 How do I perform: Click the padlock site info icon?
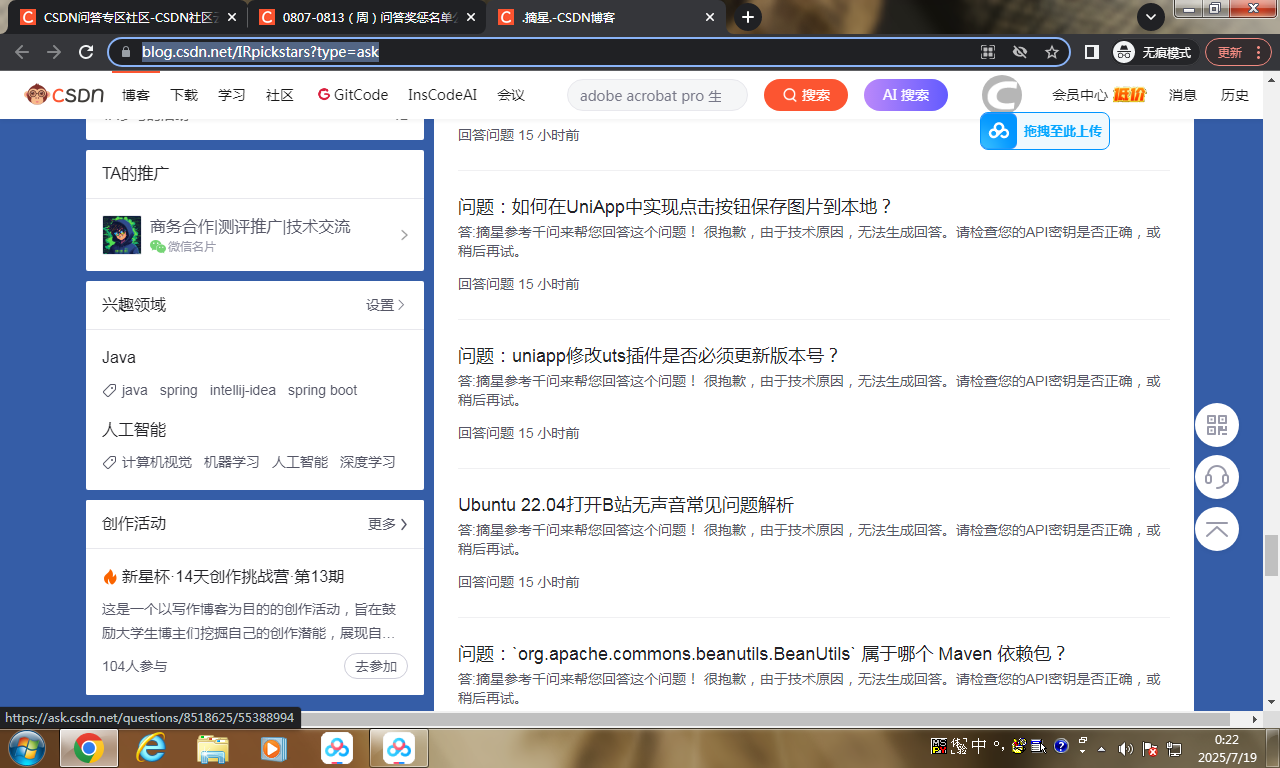pos(125,52)
